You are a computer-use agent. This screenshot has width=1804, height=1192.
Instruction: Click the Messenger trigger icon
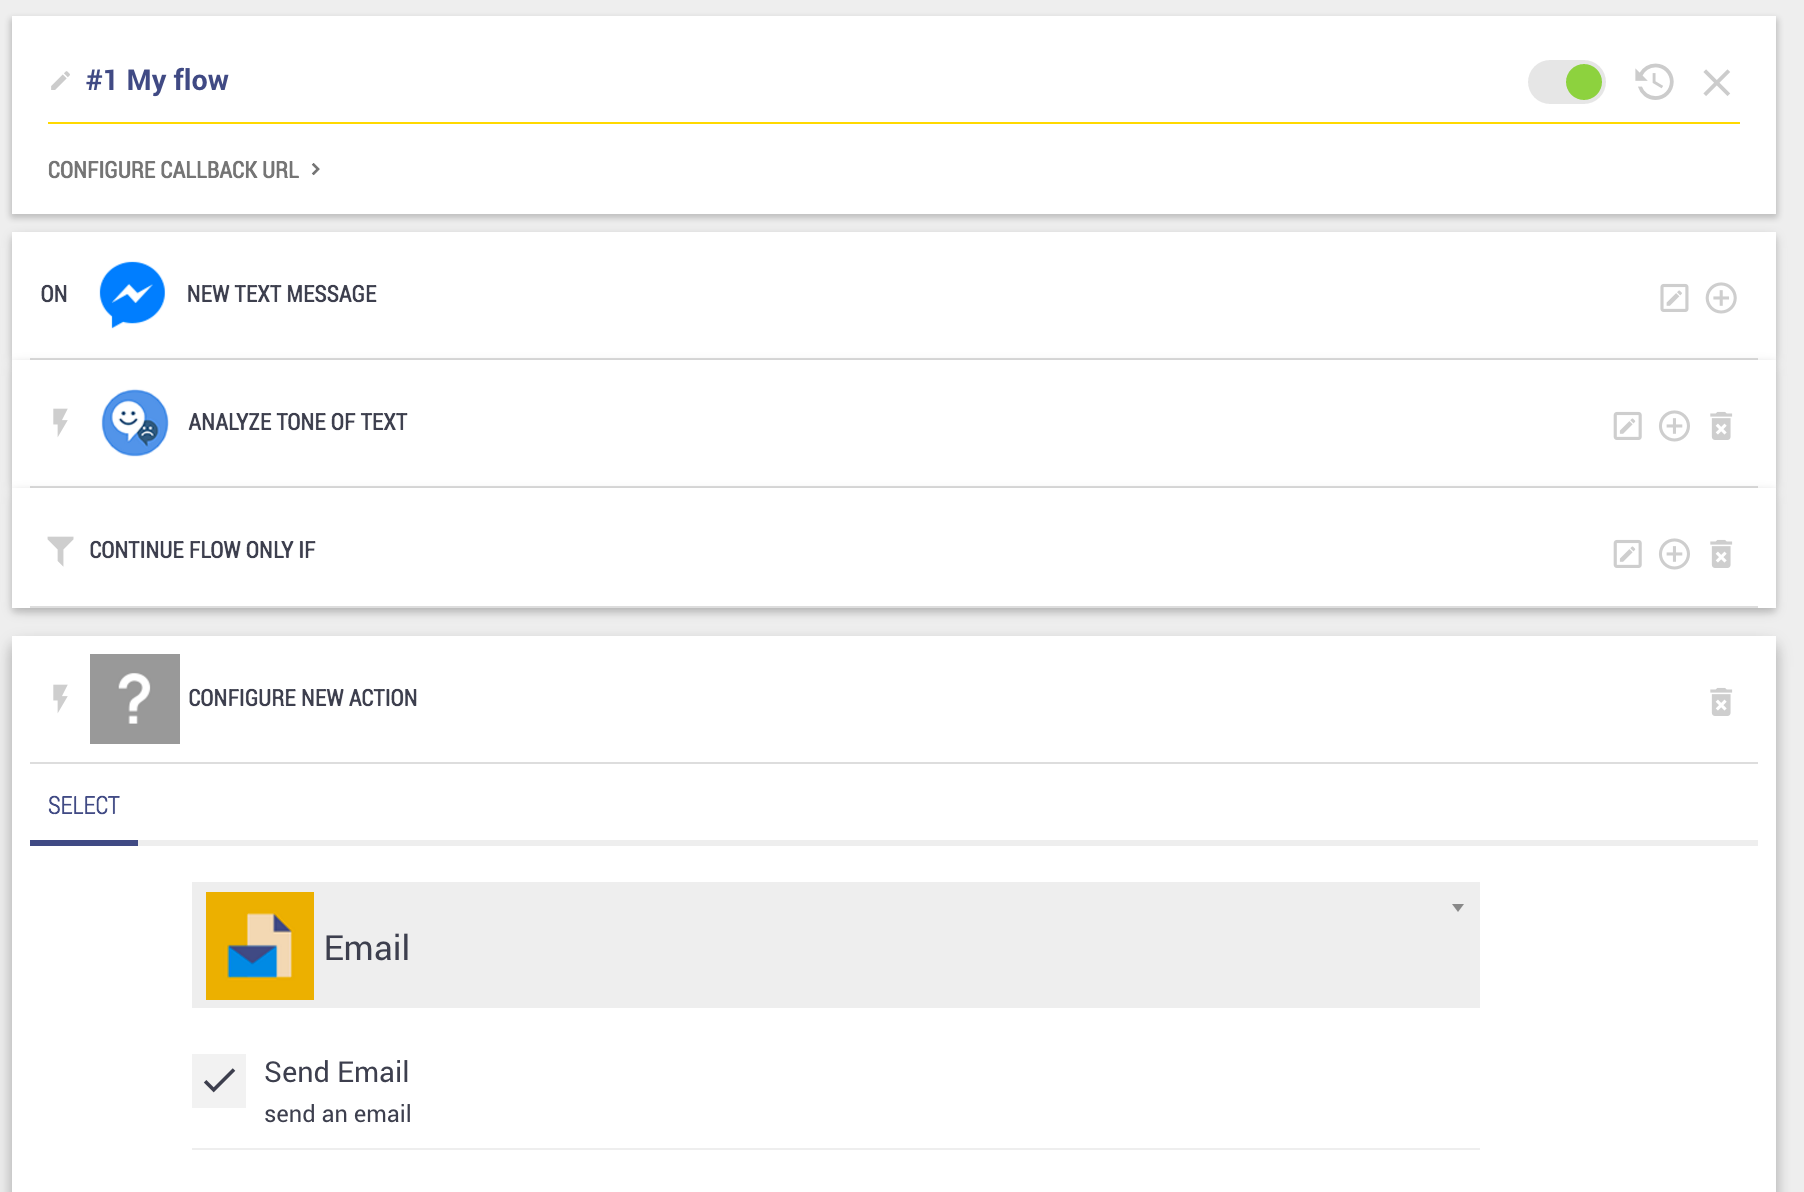pyautogui.click(x=132, y=294)
